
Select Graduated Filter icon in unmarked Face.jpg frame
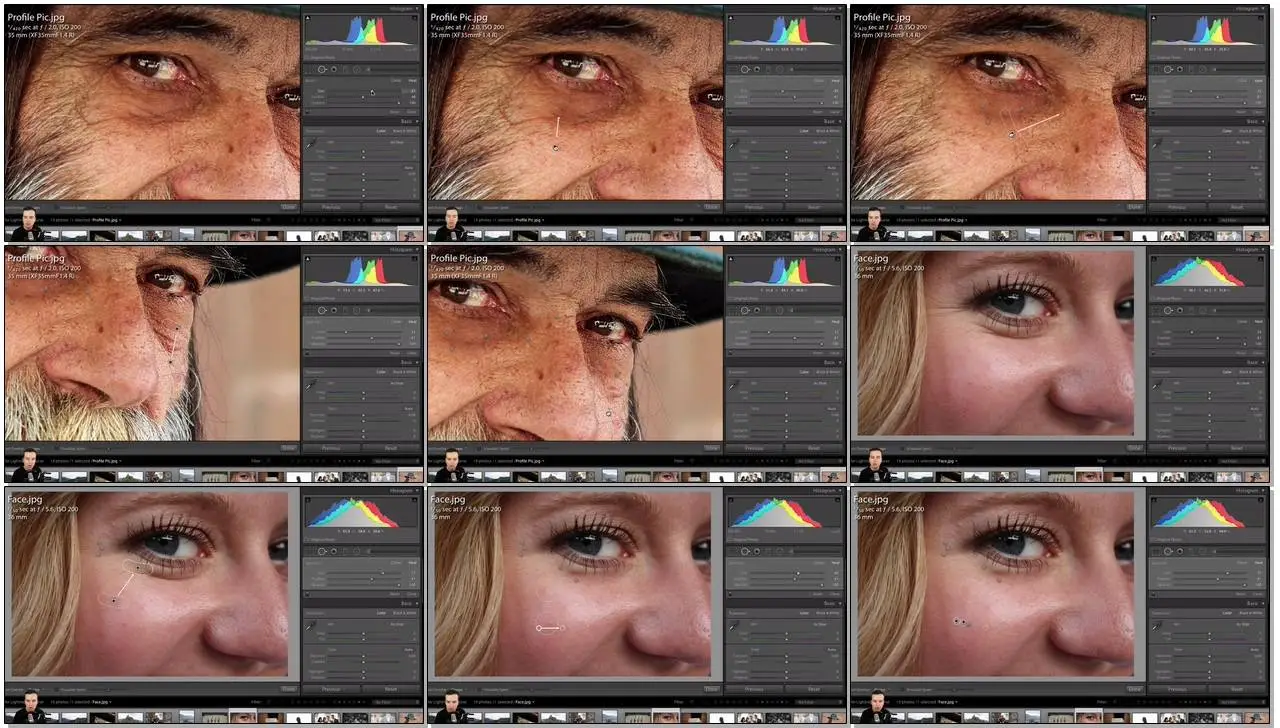(1191, 311)
